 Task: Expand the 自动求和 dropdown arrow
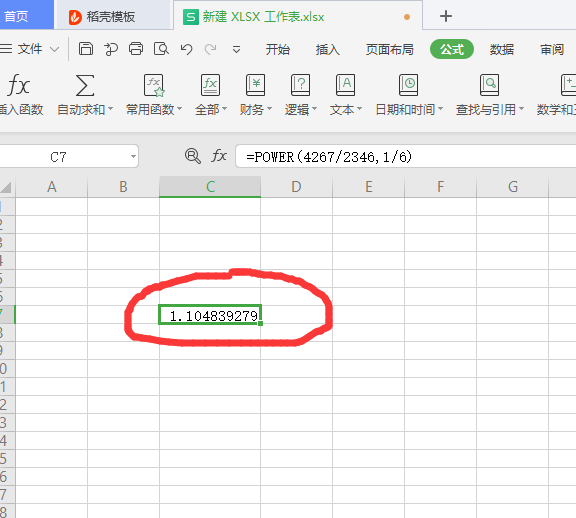[x=110, y=109]
